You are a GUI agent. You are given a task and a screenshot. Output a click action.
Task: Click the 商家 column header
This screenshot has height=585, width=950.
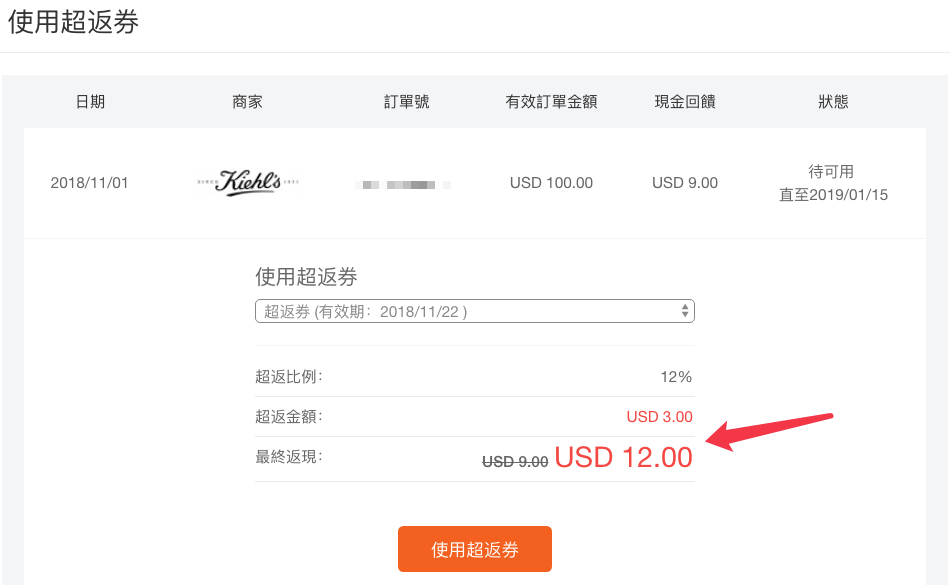pos(247,101)
